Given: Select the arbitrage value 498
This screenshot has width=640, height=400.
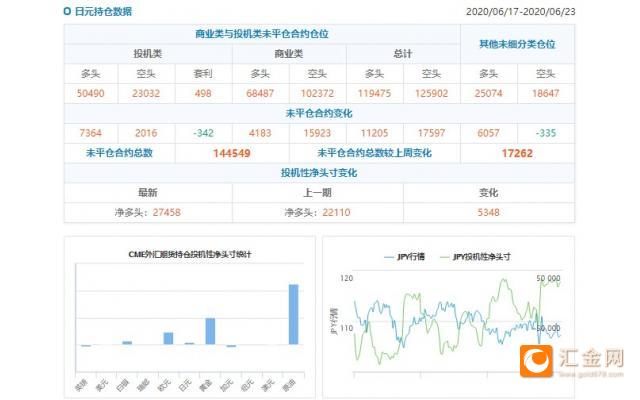Looking at the screenshot, I should [203, 93].
